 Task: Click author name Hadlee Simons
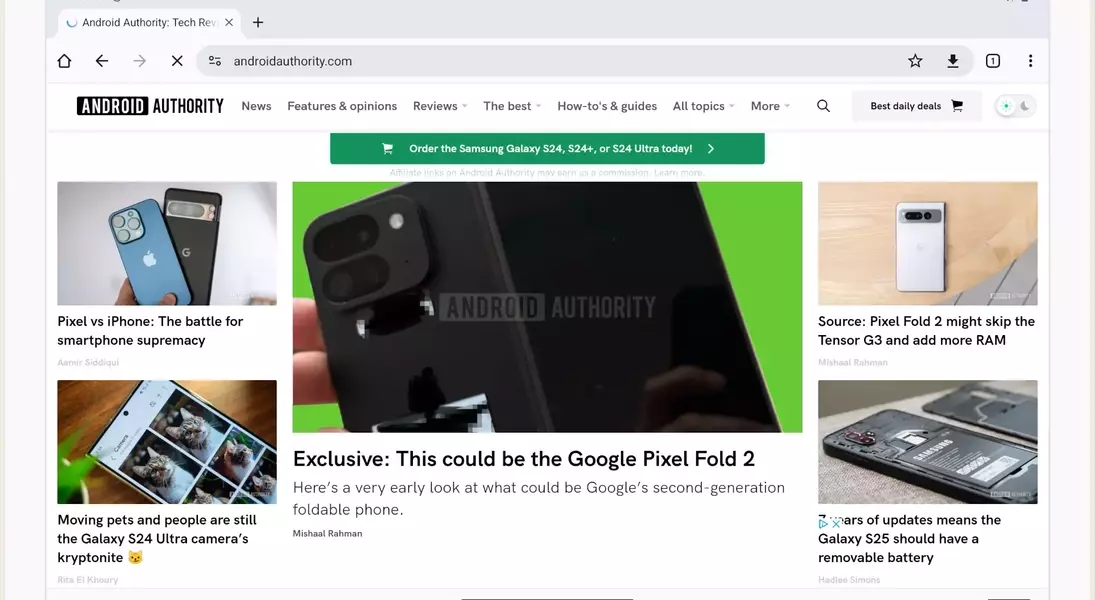click(x=849, y=580)
